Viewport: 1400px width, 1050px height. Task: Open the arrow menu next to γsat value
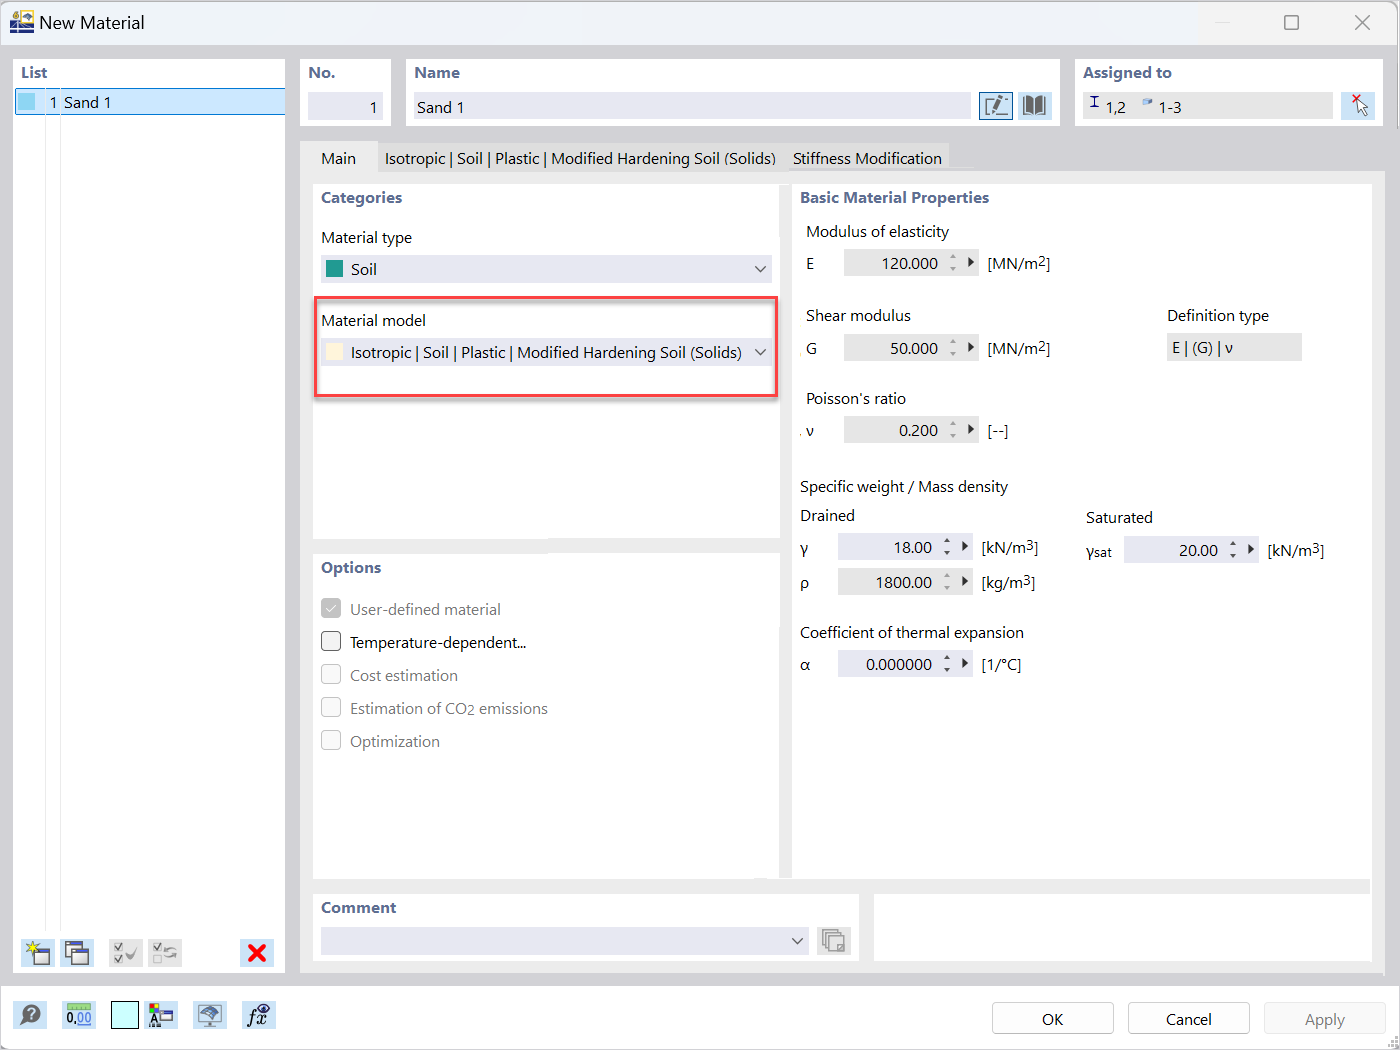(x=1251, y=550)
